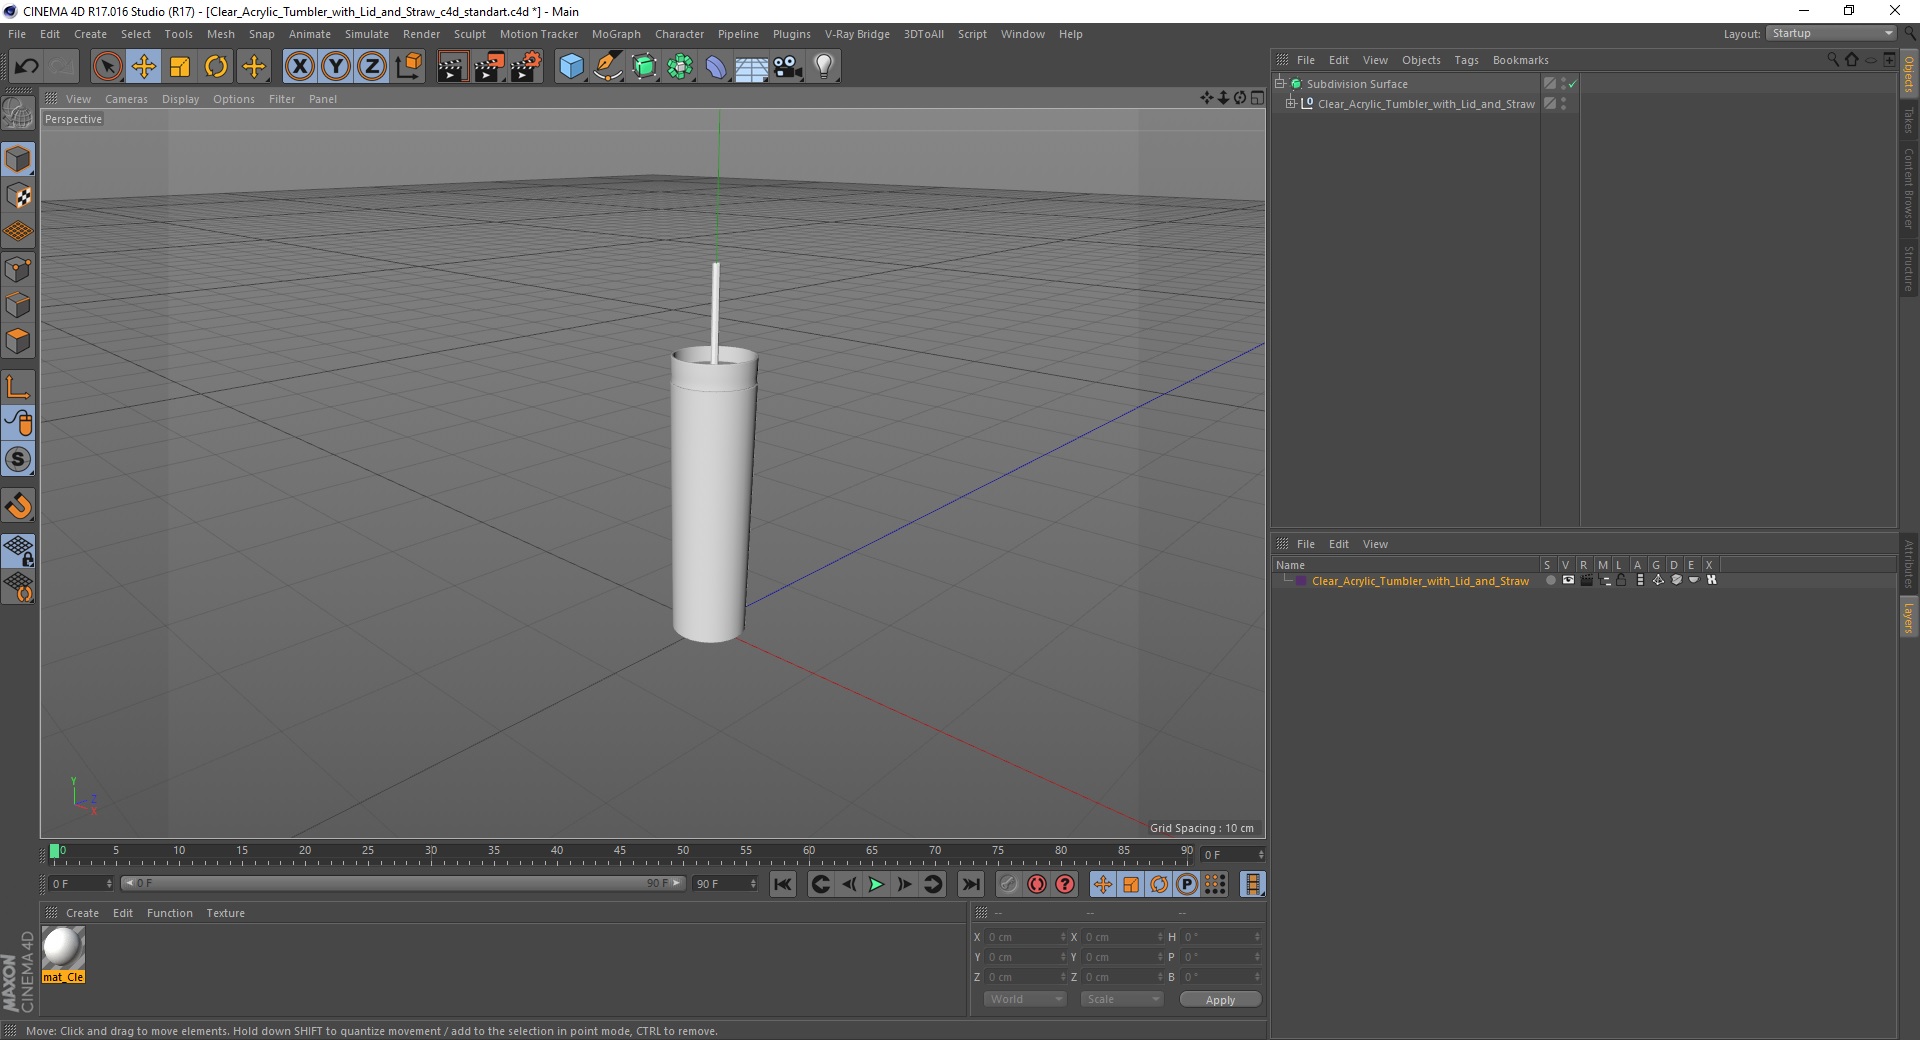Open the Object Manager Tags menu
The width and height of the screenshot is (1920, 1040).
coord(1466,60)
